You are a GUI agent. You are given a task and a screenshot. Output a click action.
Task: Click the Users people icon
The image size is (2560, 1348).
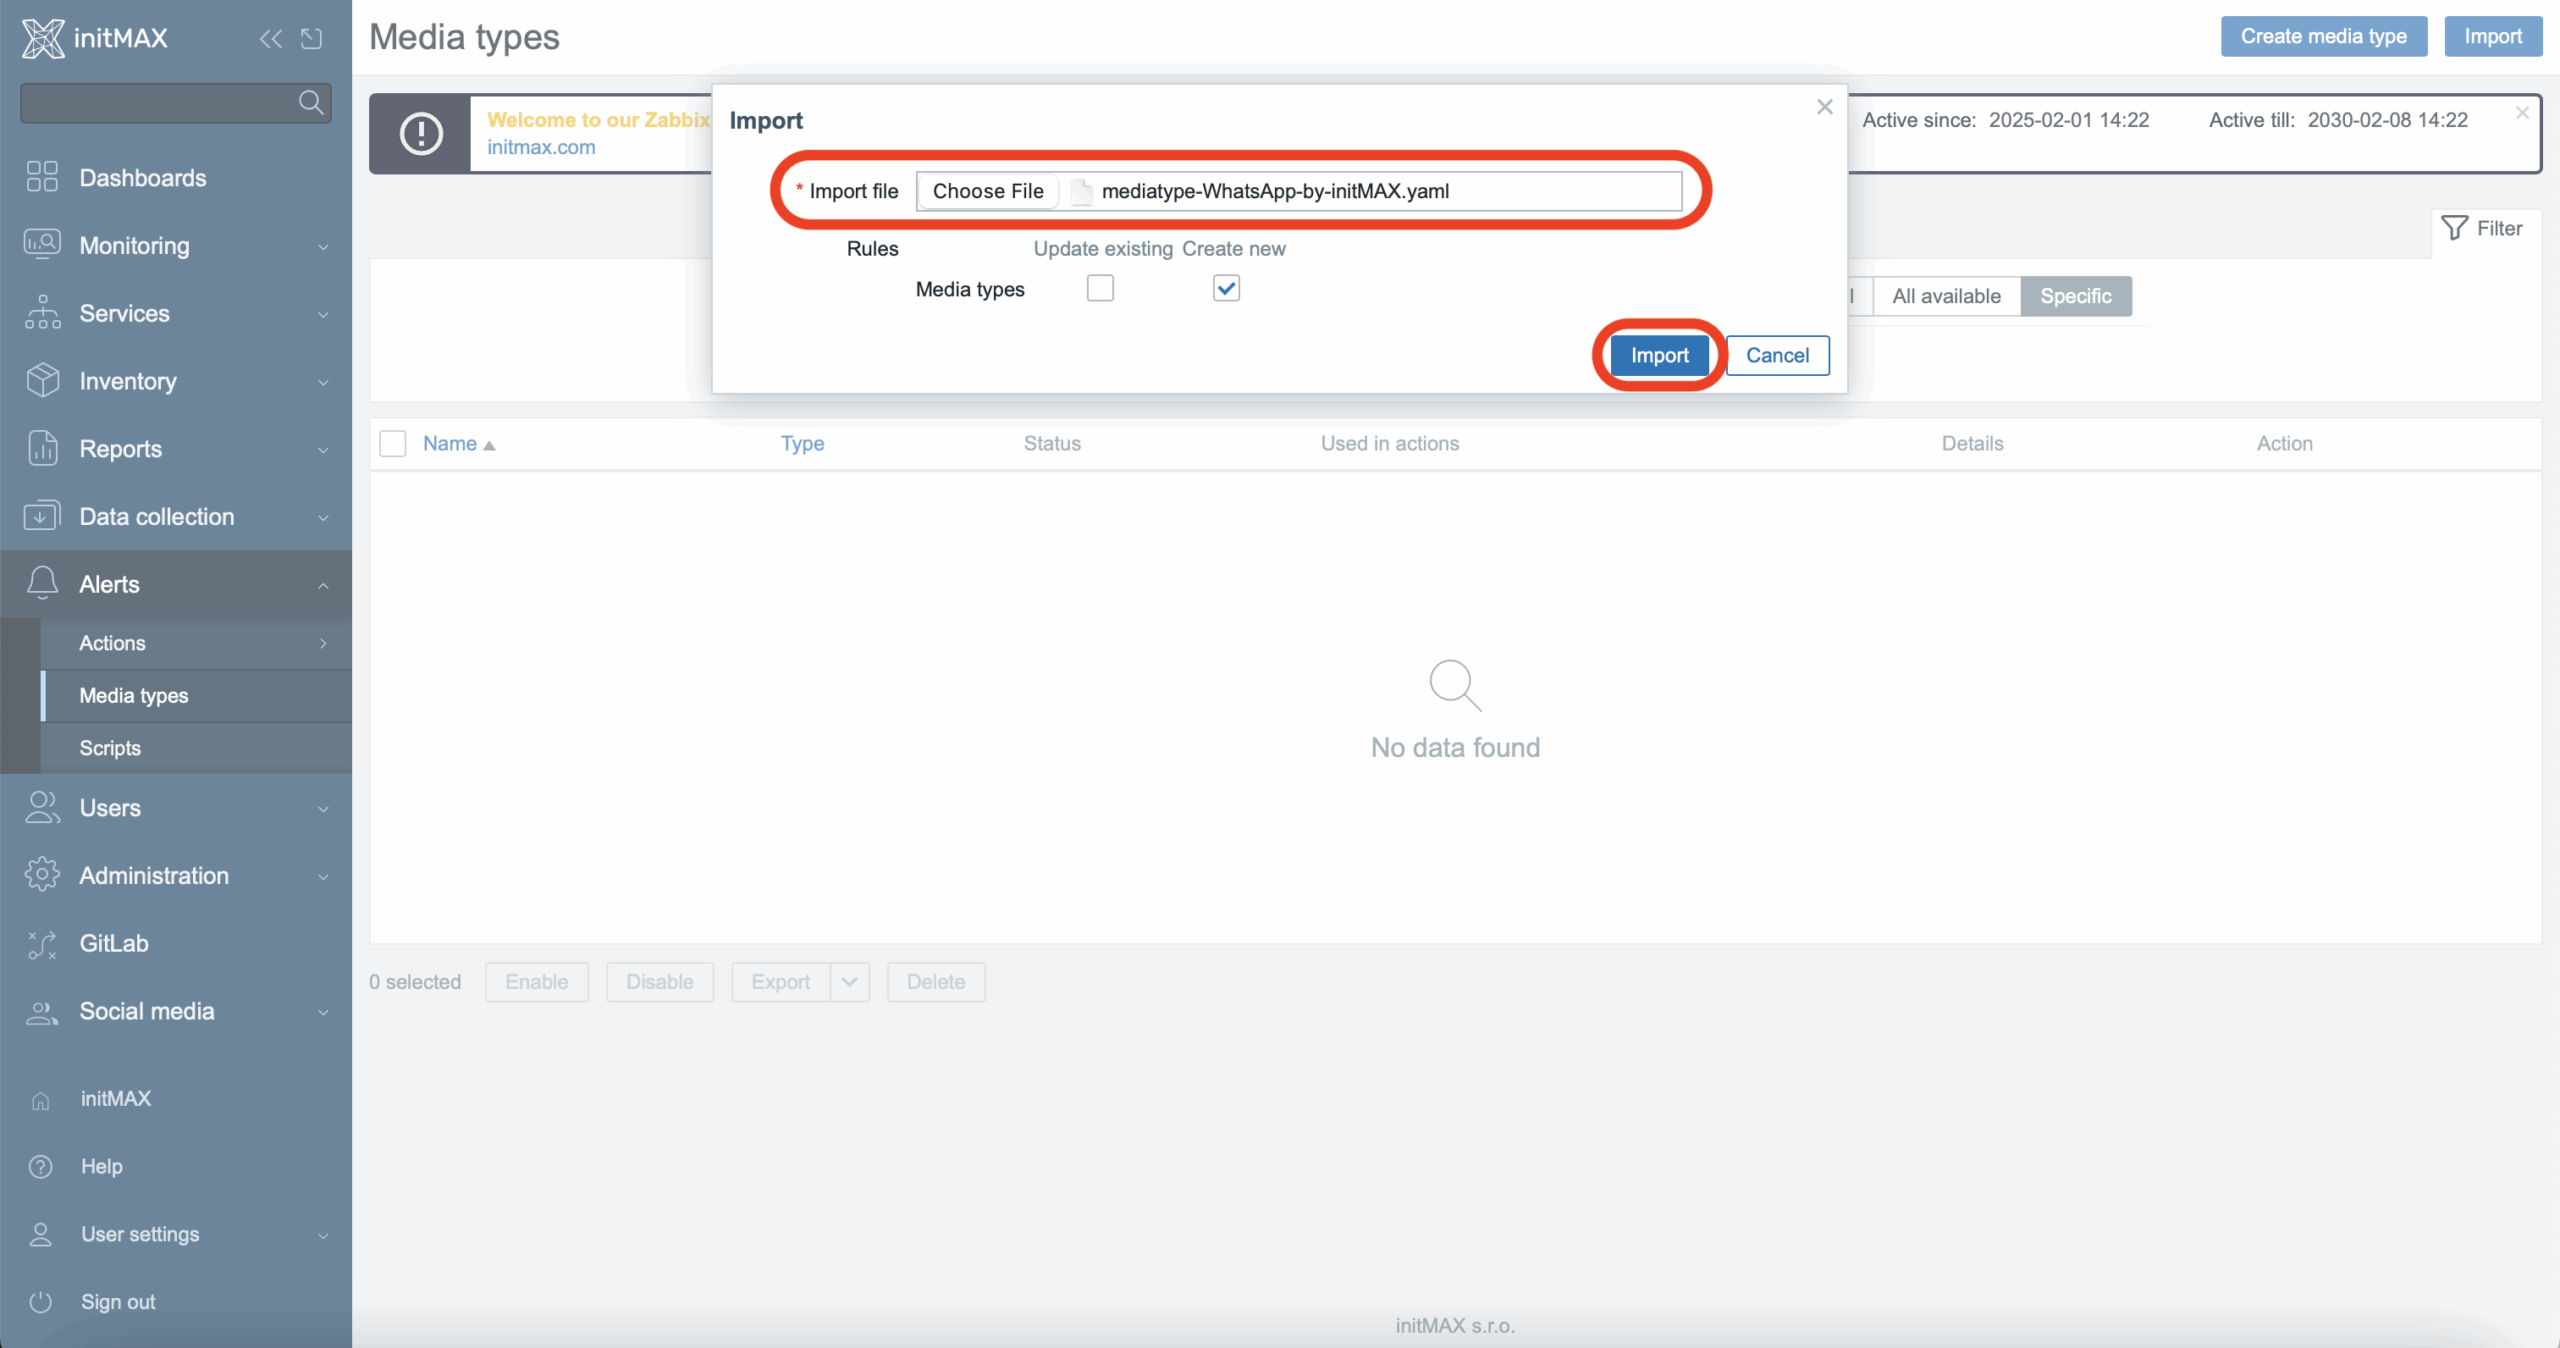[42, 808]
